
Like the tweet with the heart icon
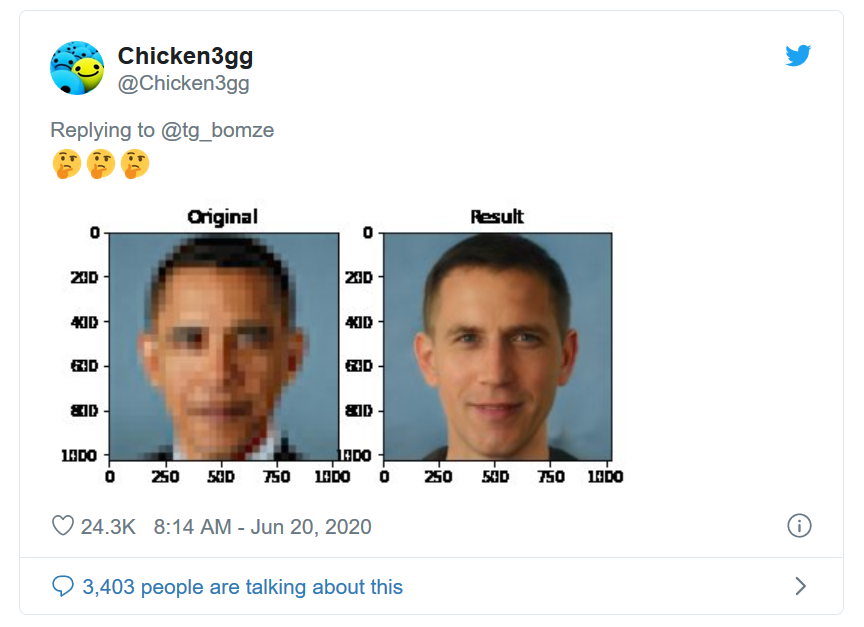pos(63,526)
